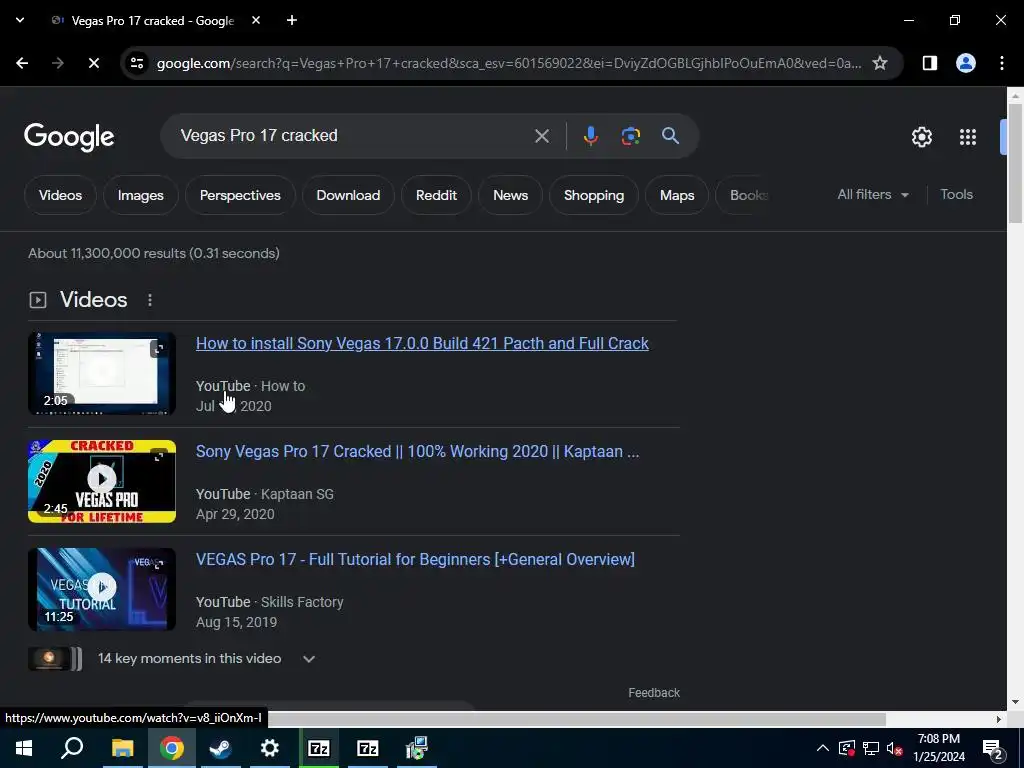The image size is (1024, 768).
Task: Click the vertical scrollbar down arrow
Action: (x=1015, y=703)
